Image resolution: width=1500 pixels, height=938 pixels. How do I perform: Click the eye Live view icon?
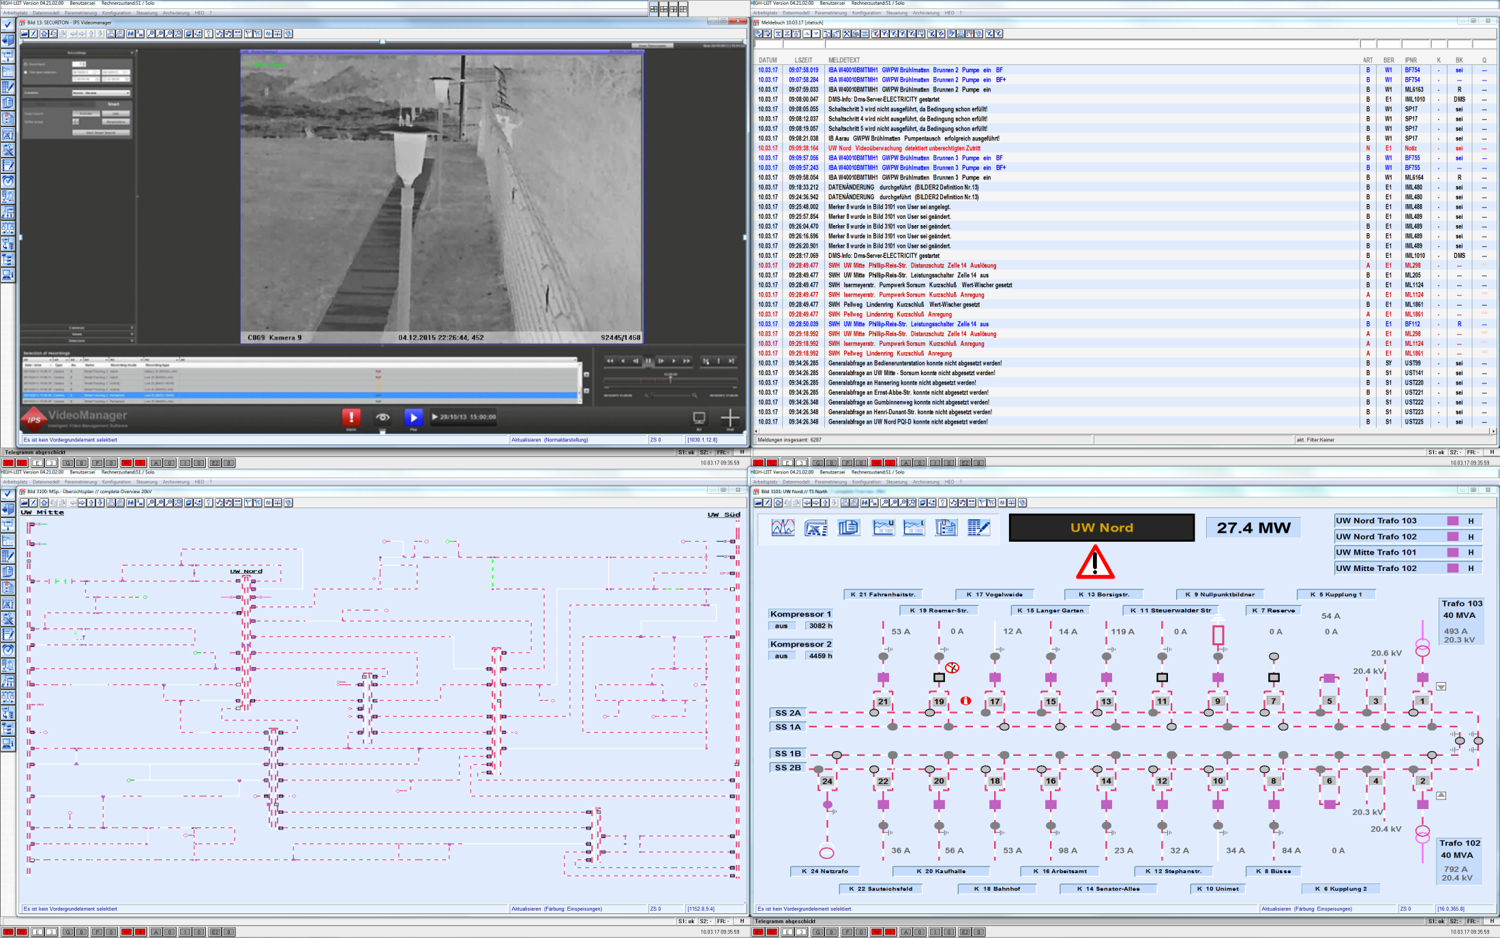point(382,417)
